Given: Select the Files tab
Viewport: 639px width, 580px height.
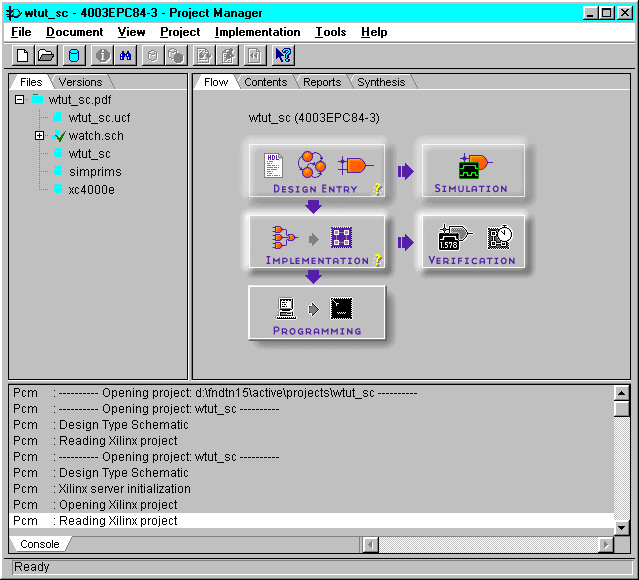Looking at the screenshot, I should pos(31,82).
